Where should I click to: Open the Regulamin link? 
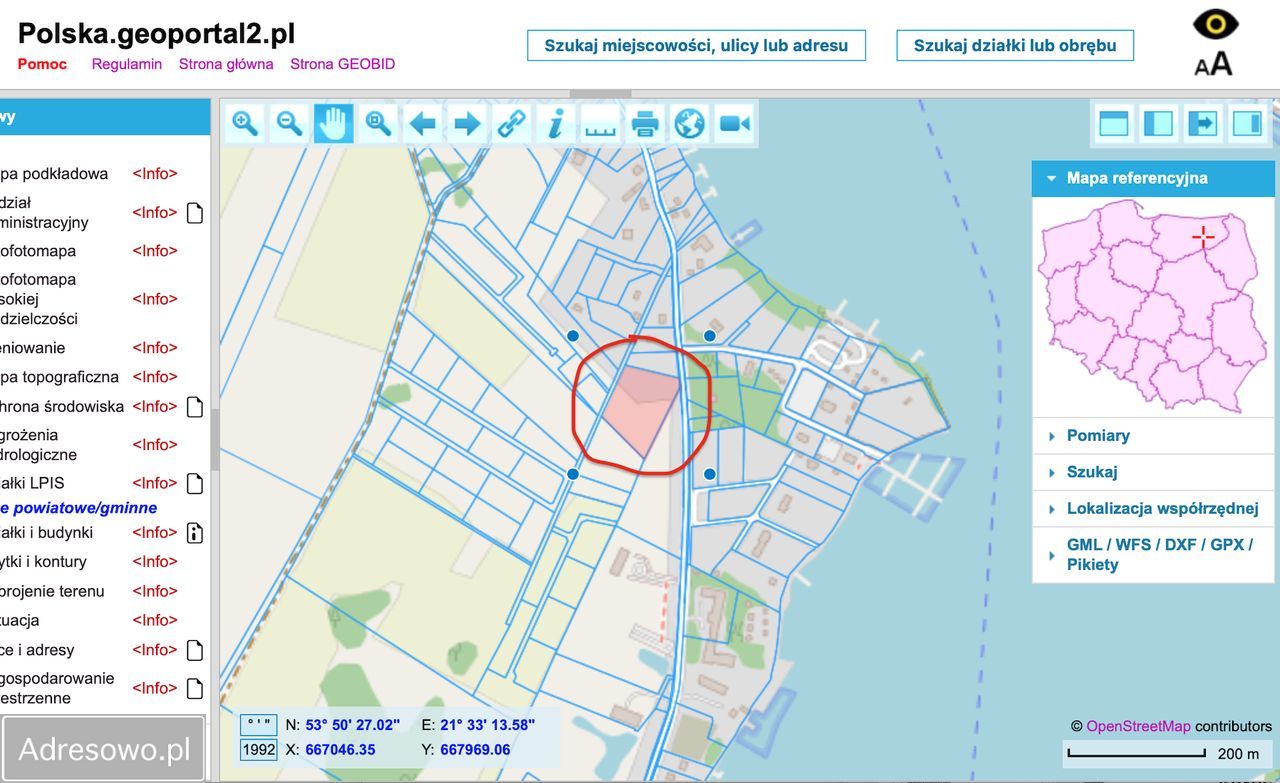(127, 64)
